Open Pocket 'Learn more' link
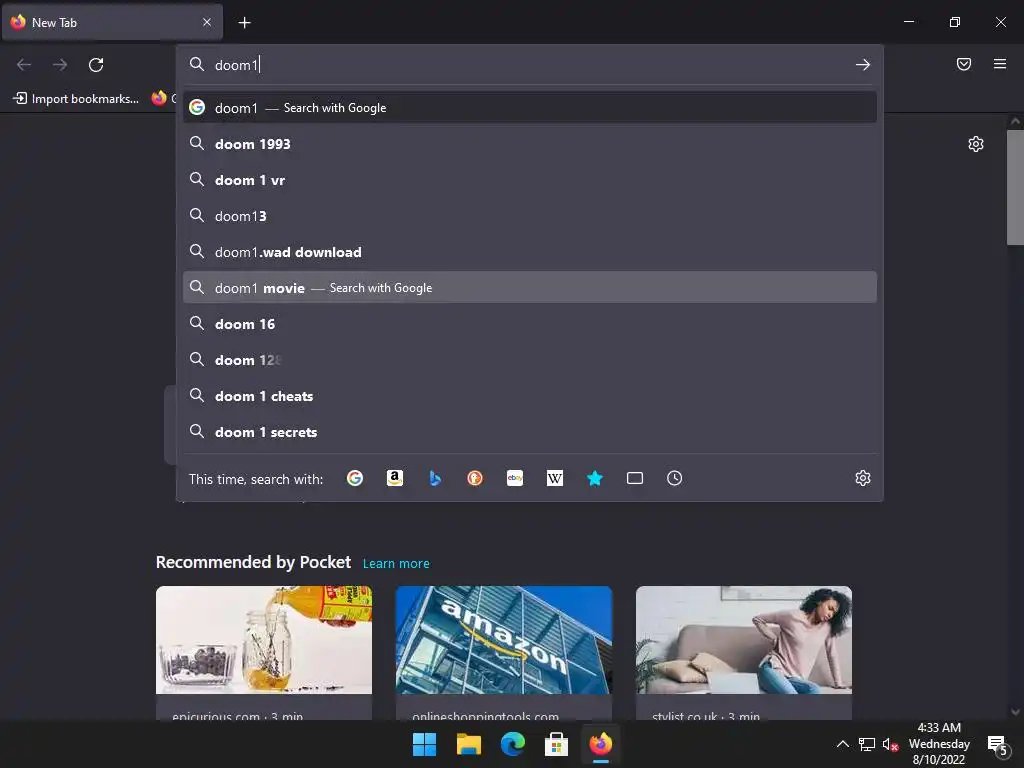The image size is (1024, 768). [396, 564]
